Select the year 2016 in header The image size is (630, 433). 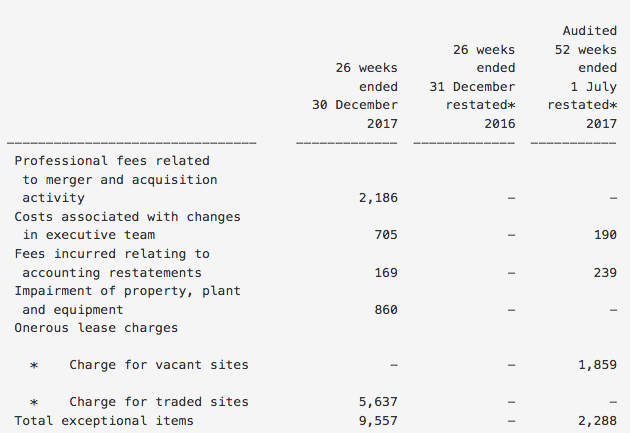point(499,124)
